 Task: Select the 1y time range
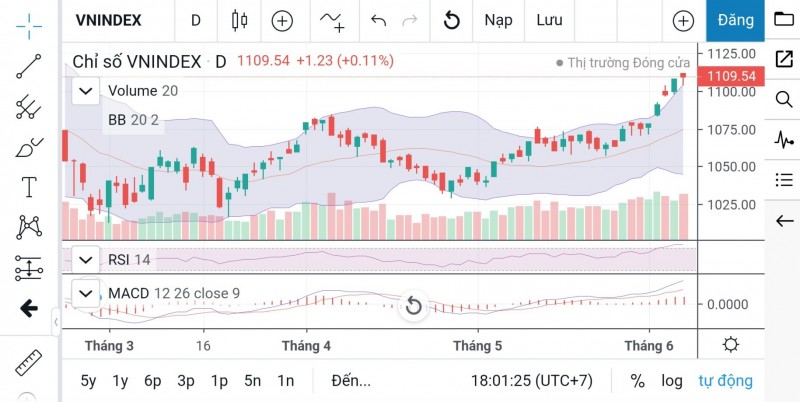click(x=120, y=380)
